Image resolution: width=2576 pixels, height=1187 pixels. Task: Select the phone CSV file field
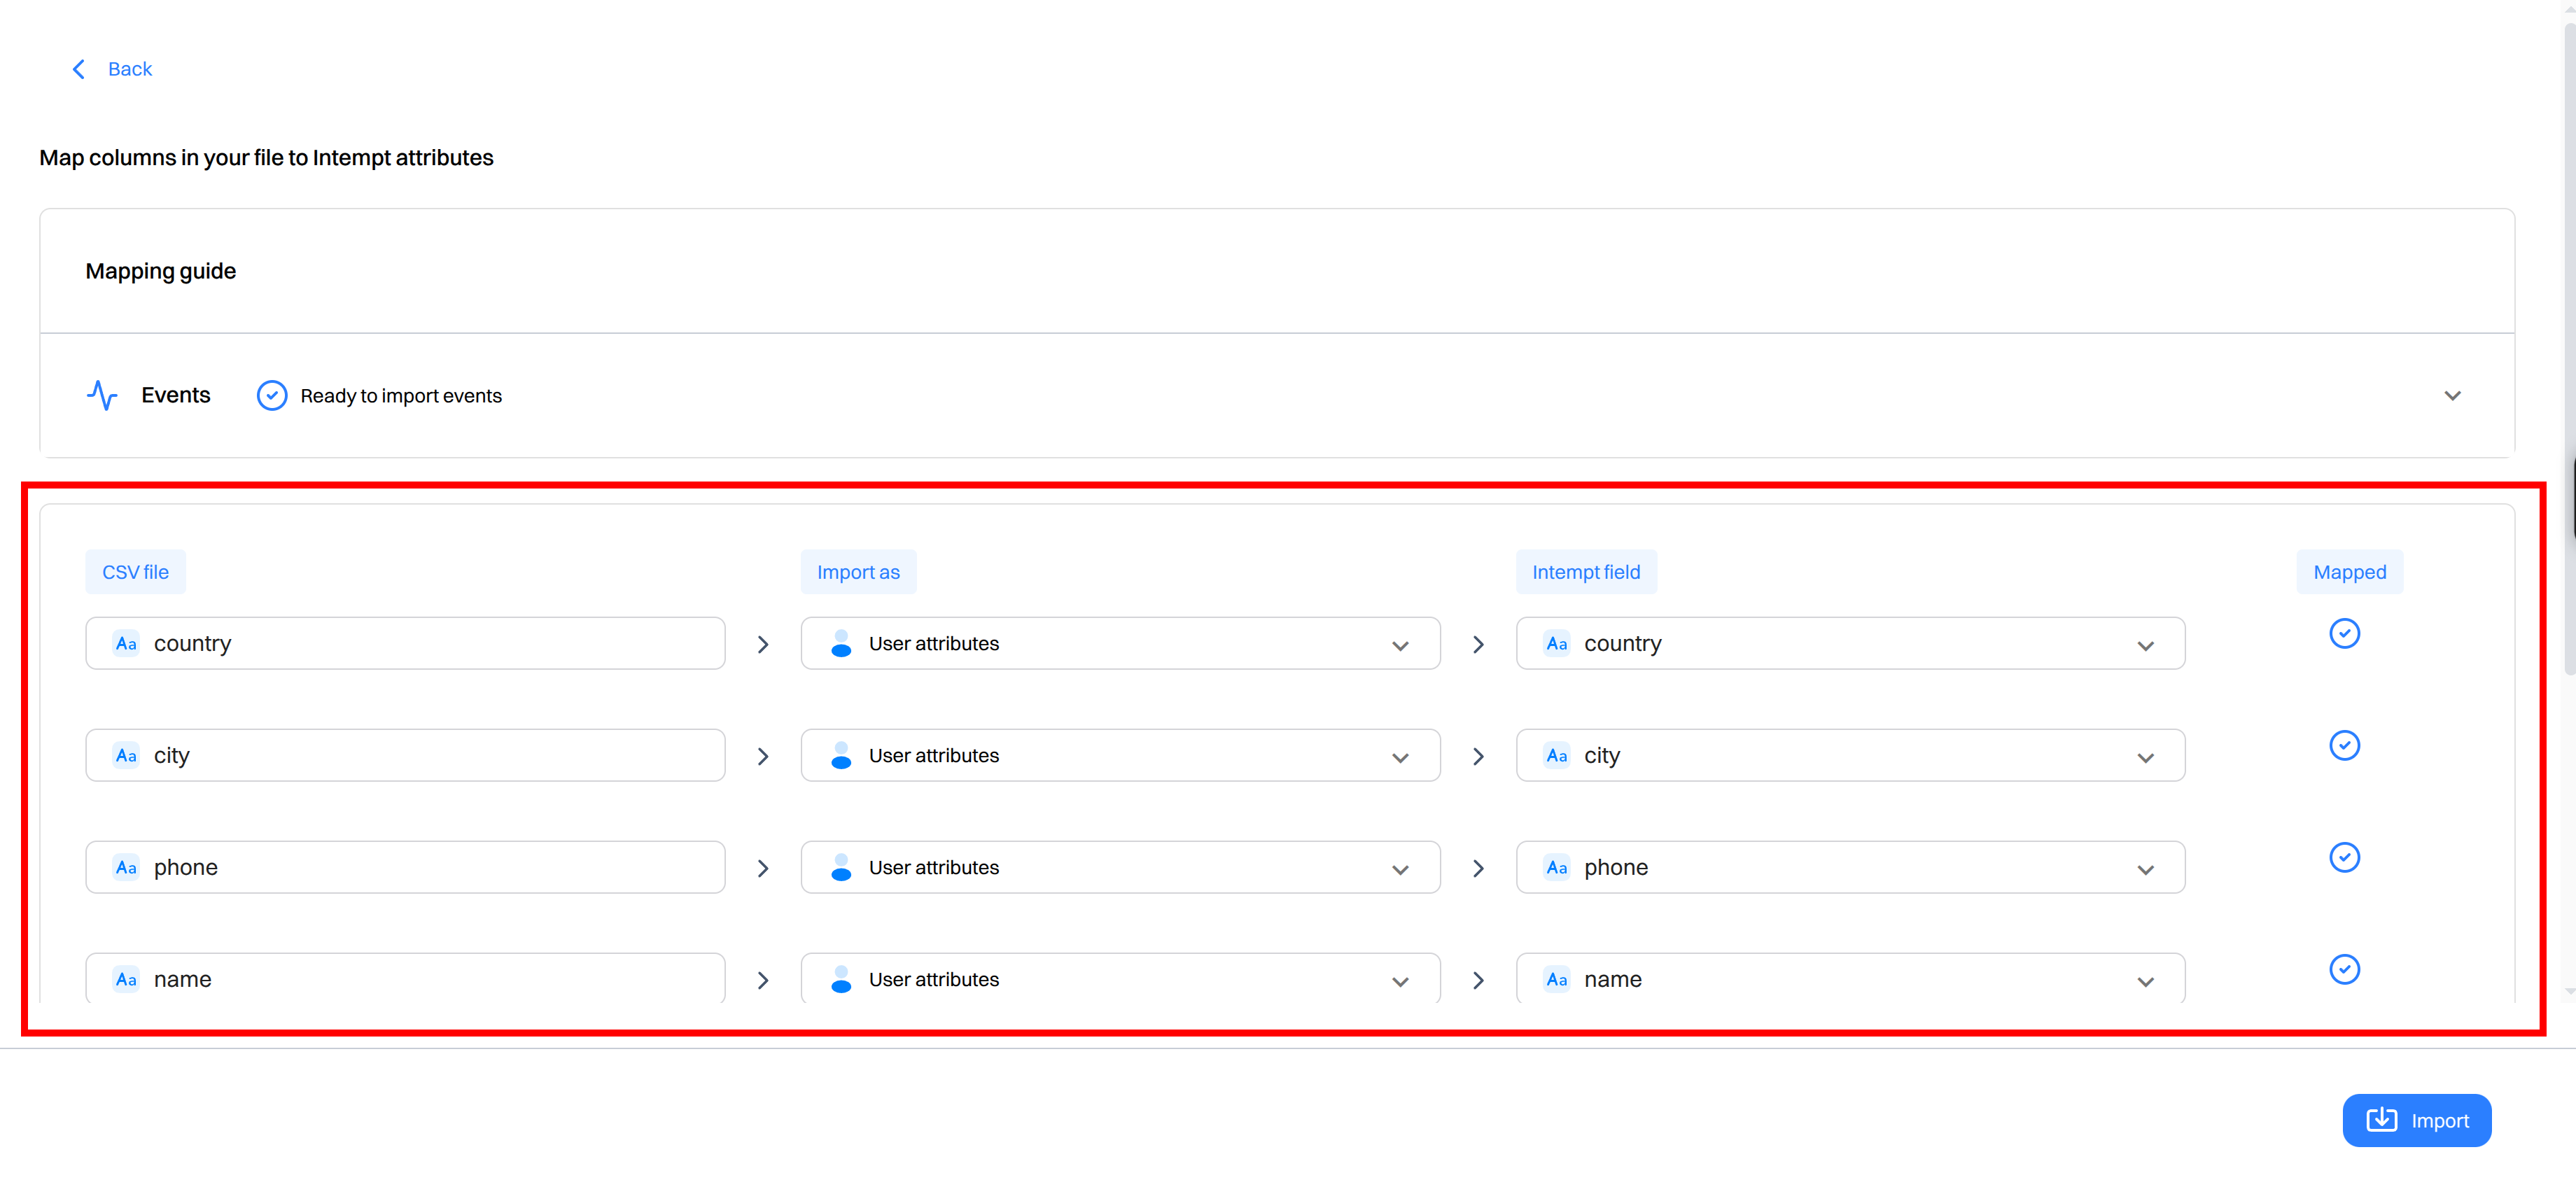(405, 867)
